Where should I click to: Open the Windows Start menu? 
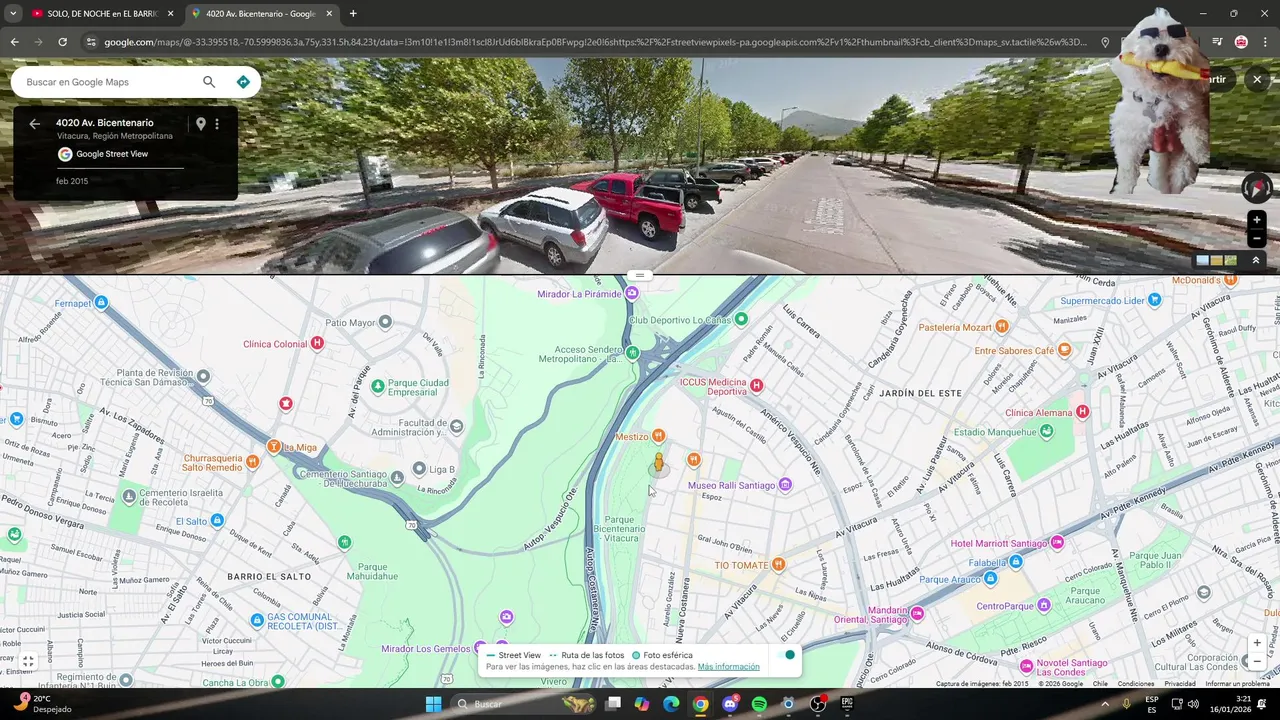(433, 704)
